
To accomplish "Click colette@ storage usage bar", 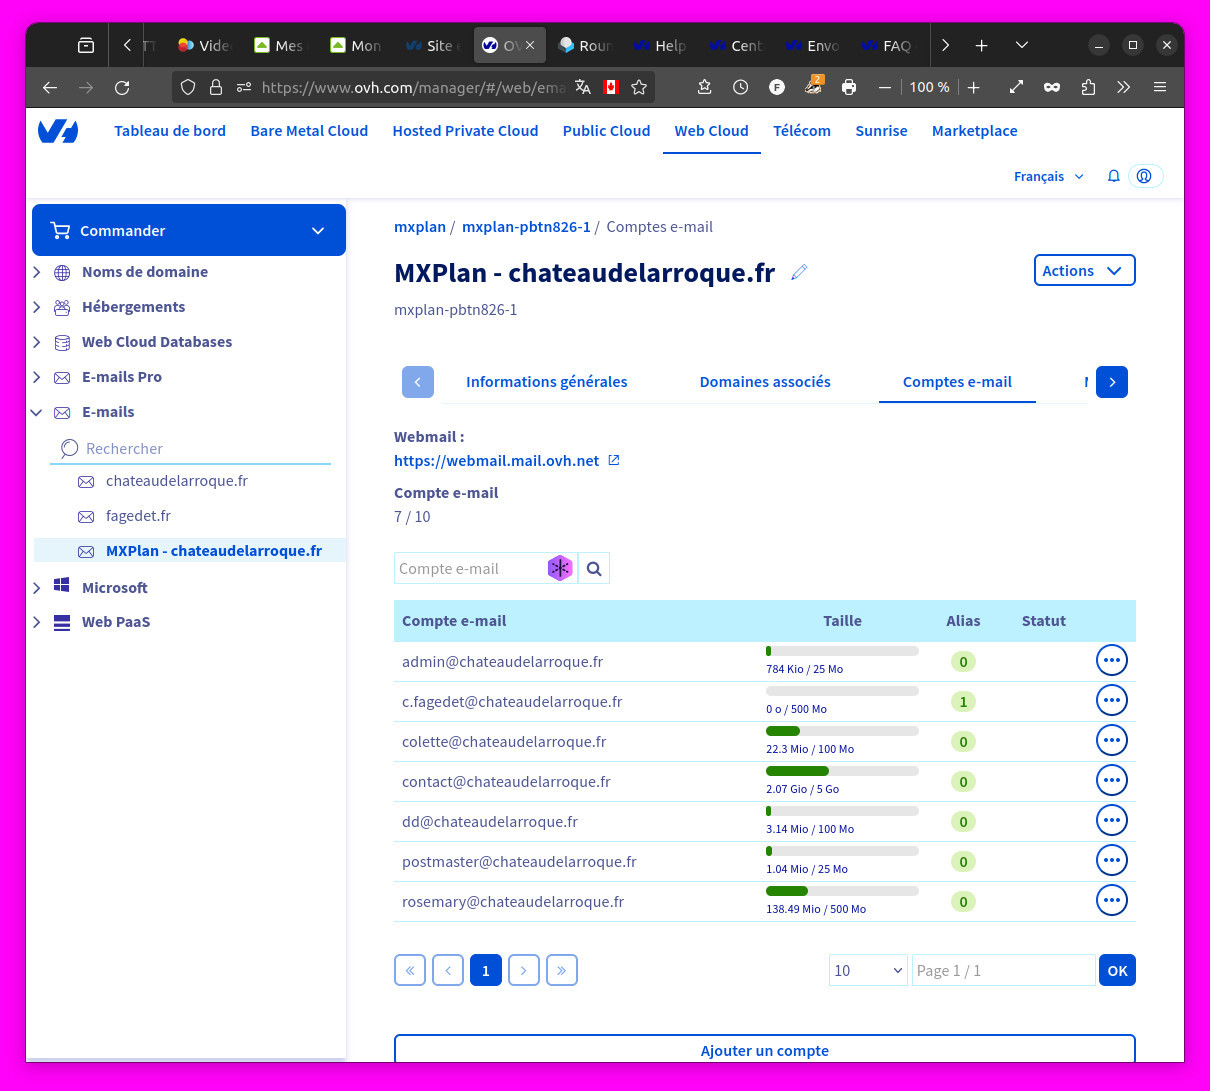I will coord(842,731).
